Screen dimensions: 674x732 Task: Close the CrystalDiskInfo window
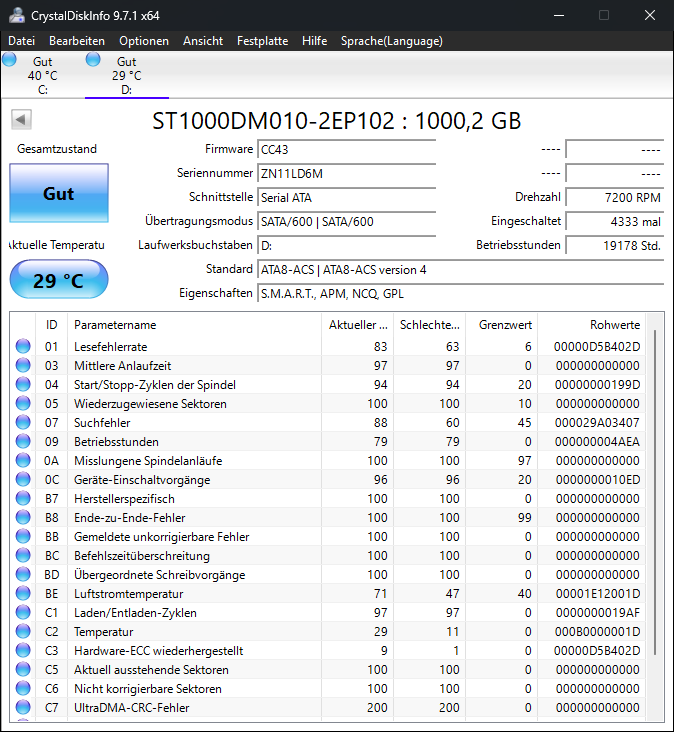[650, 15]
